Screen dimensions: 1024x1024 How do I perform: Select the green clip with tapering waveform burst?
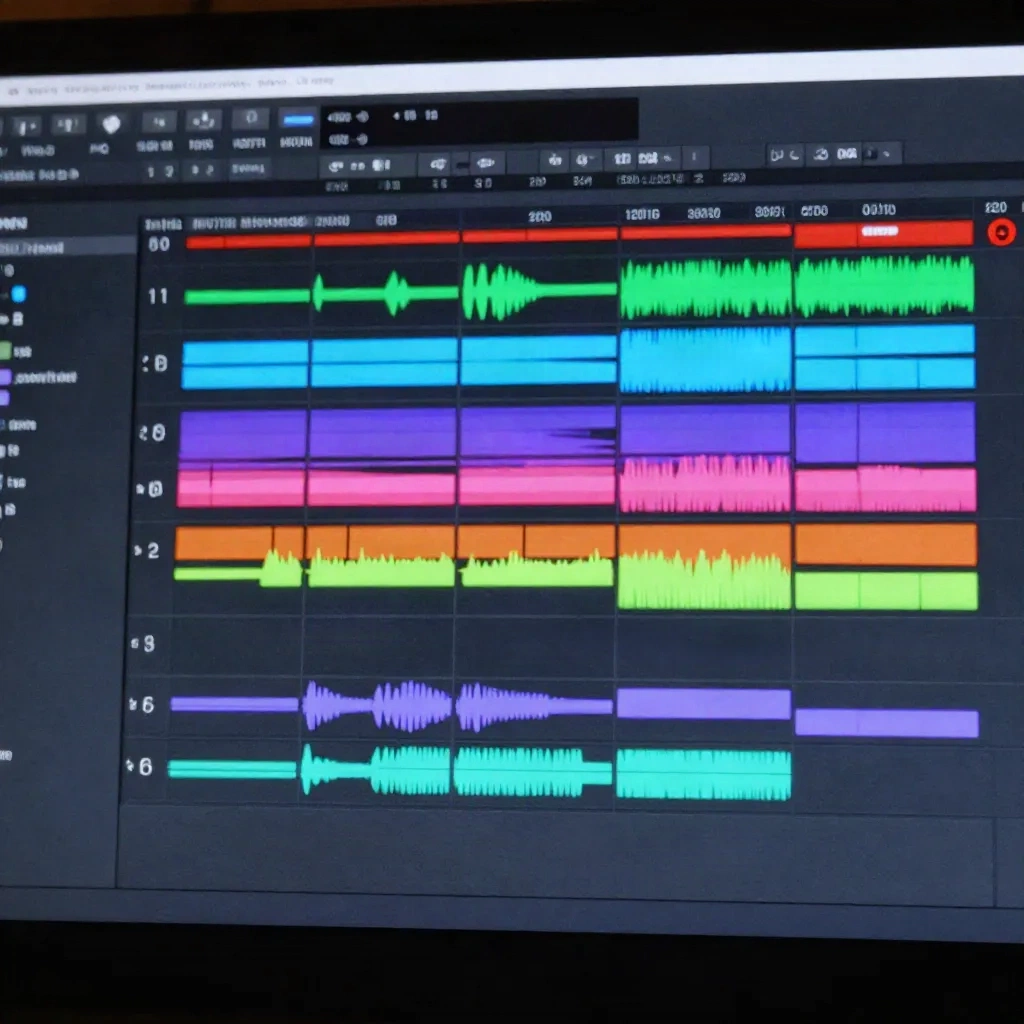pyautogui.click(x=539, y=290)
